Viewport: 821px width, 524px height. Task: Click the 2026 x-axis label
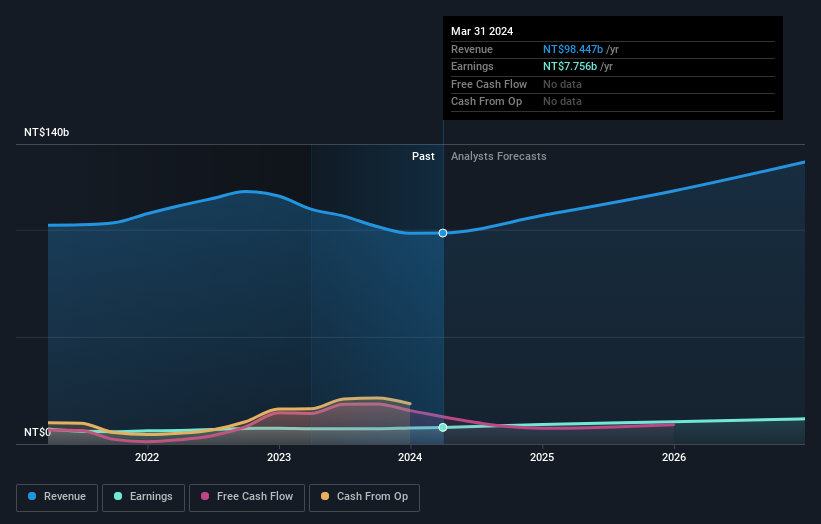674,458
